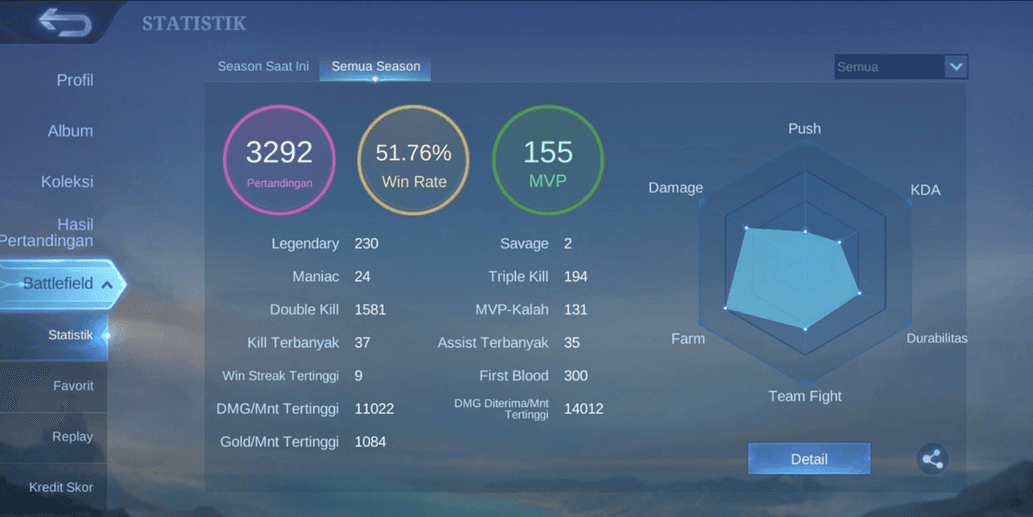This screenshot has height=517, width=1033.
Task: Click the Maniac count 24
Action: click(x=362, y=277)
